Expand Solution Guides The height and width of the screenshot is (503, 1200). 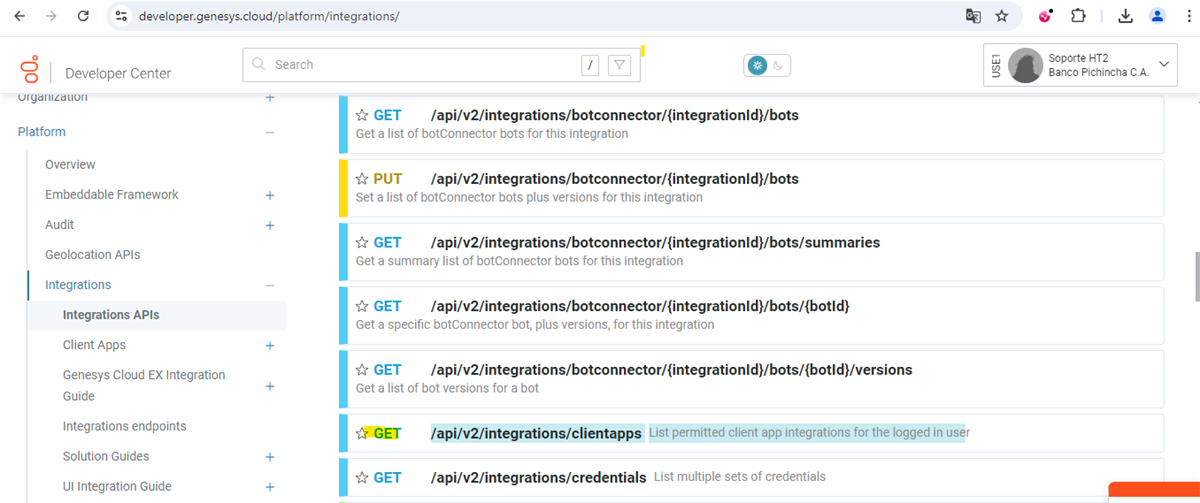[x=269, y=456]
